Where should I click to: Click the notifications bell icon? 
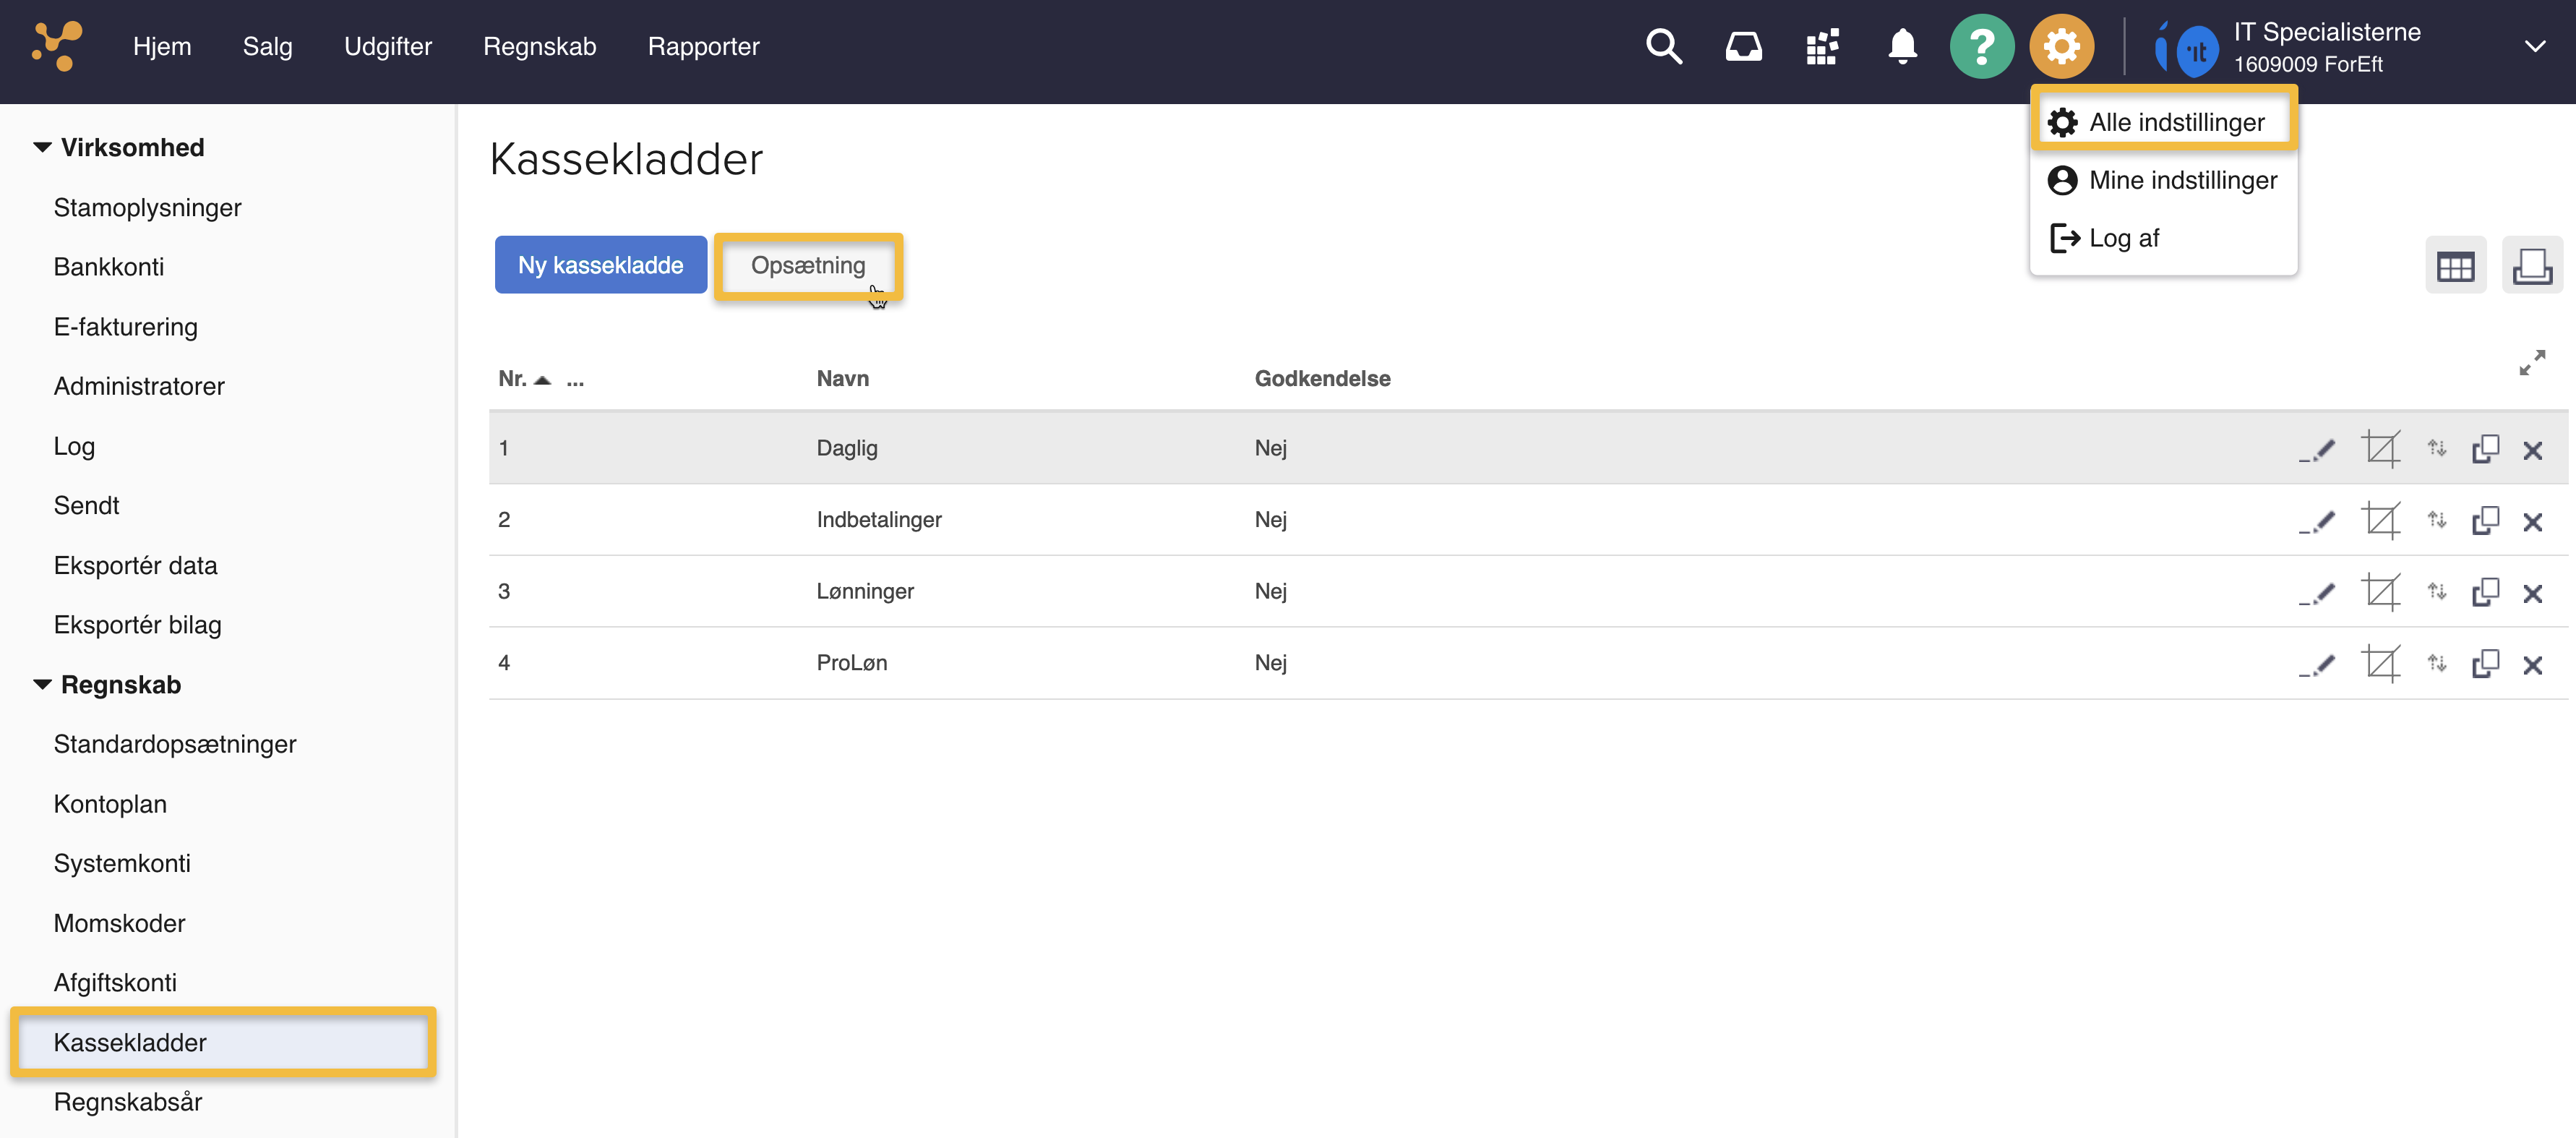tap(1901, 46)
